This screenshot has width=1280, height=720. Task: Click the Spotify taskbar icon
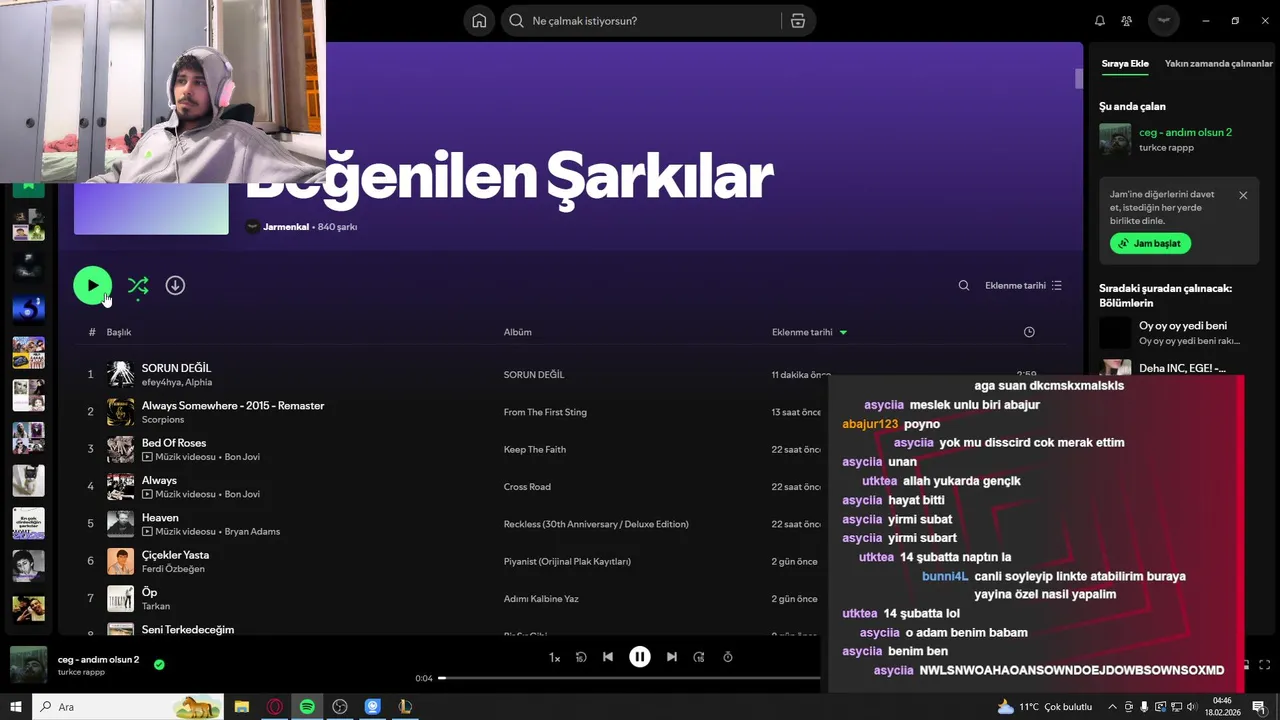click(307, 707)
